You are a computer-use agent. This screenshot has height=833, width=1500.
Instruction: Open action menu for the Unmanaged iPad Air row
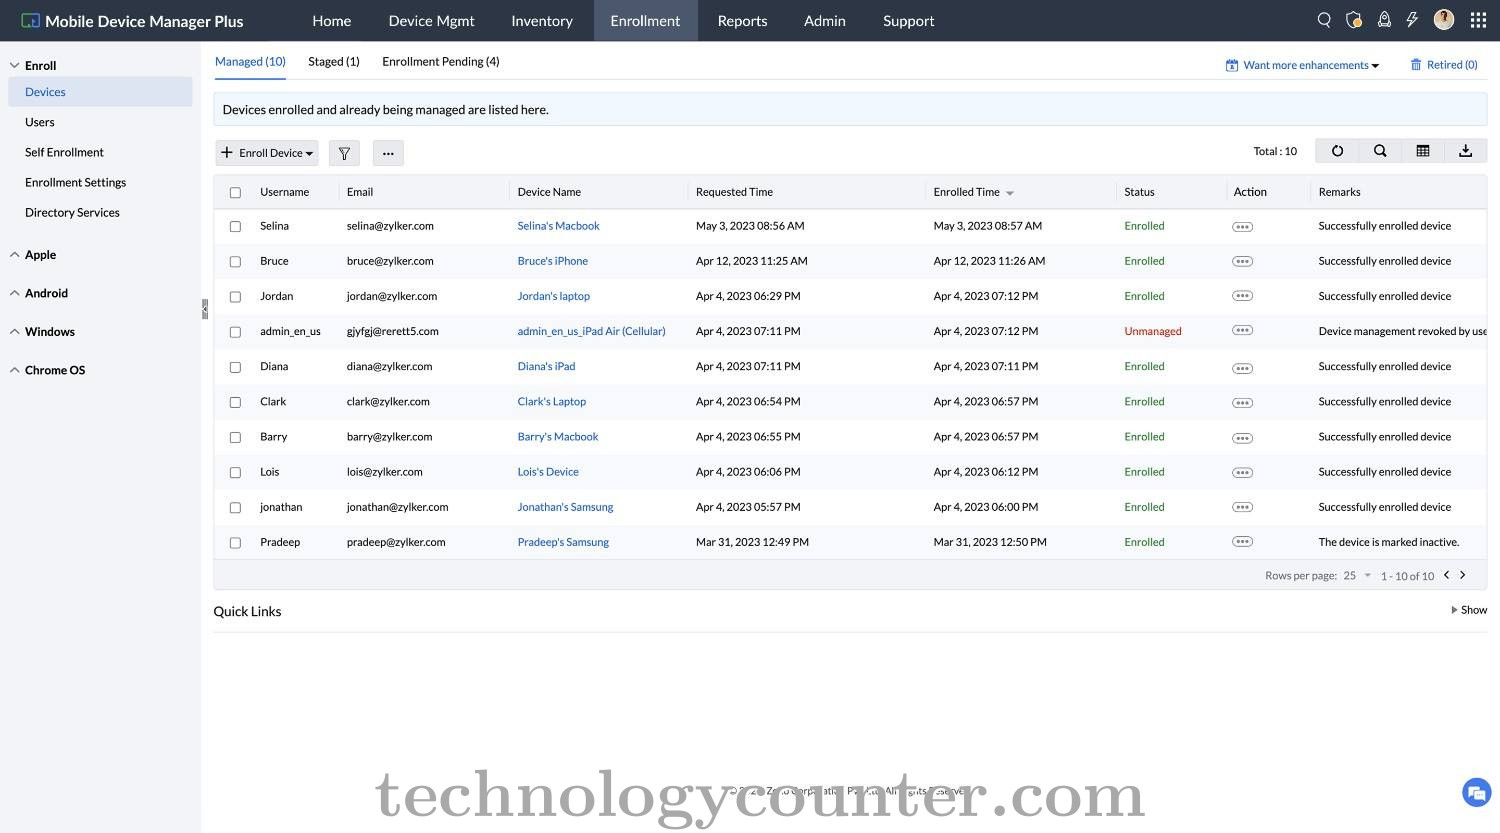[x=1242, y=331]
